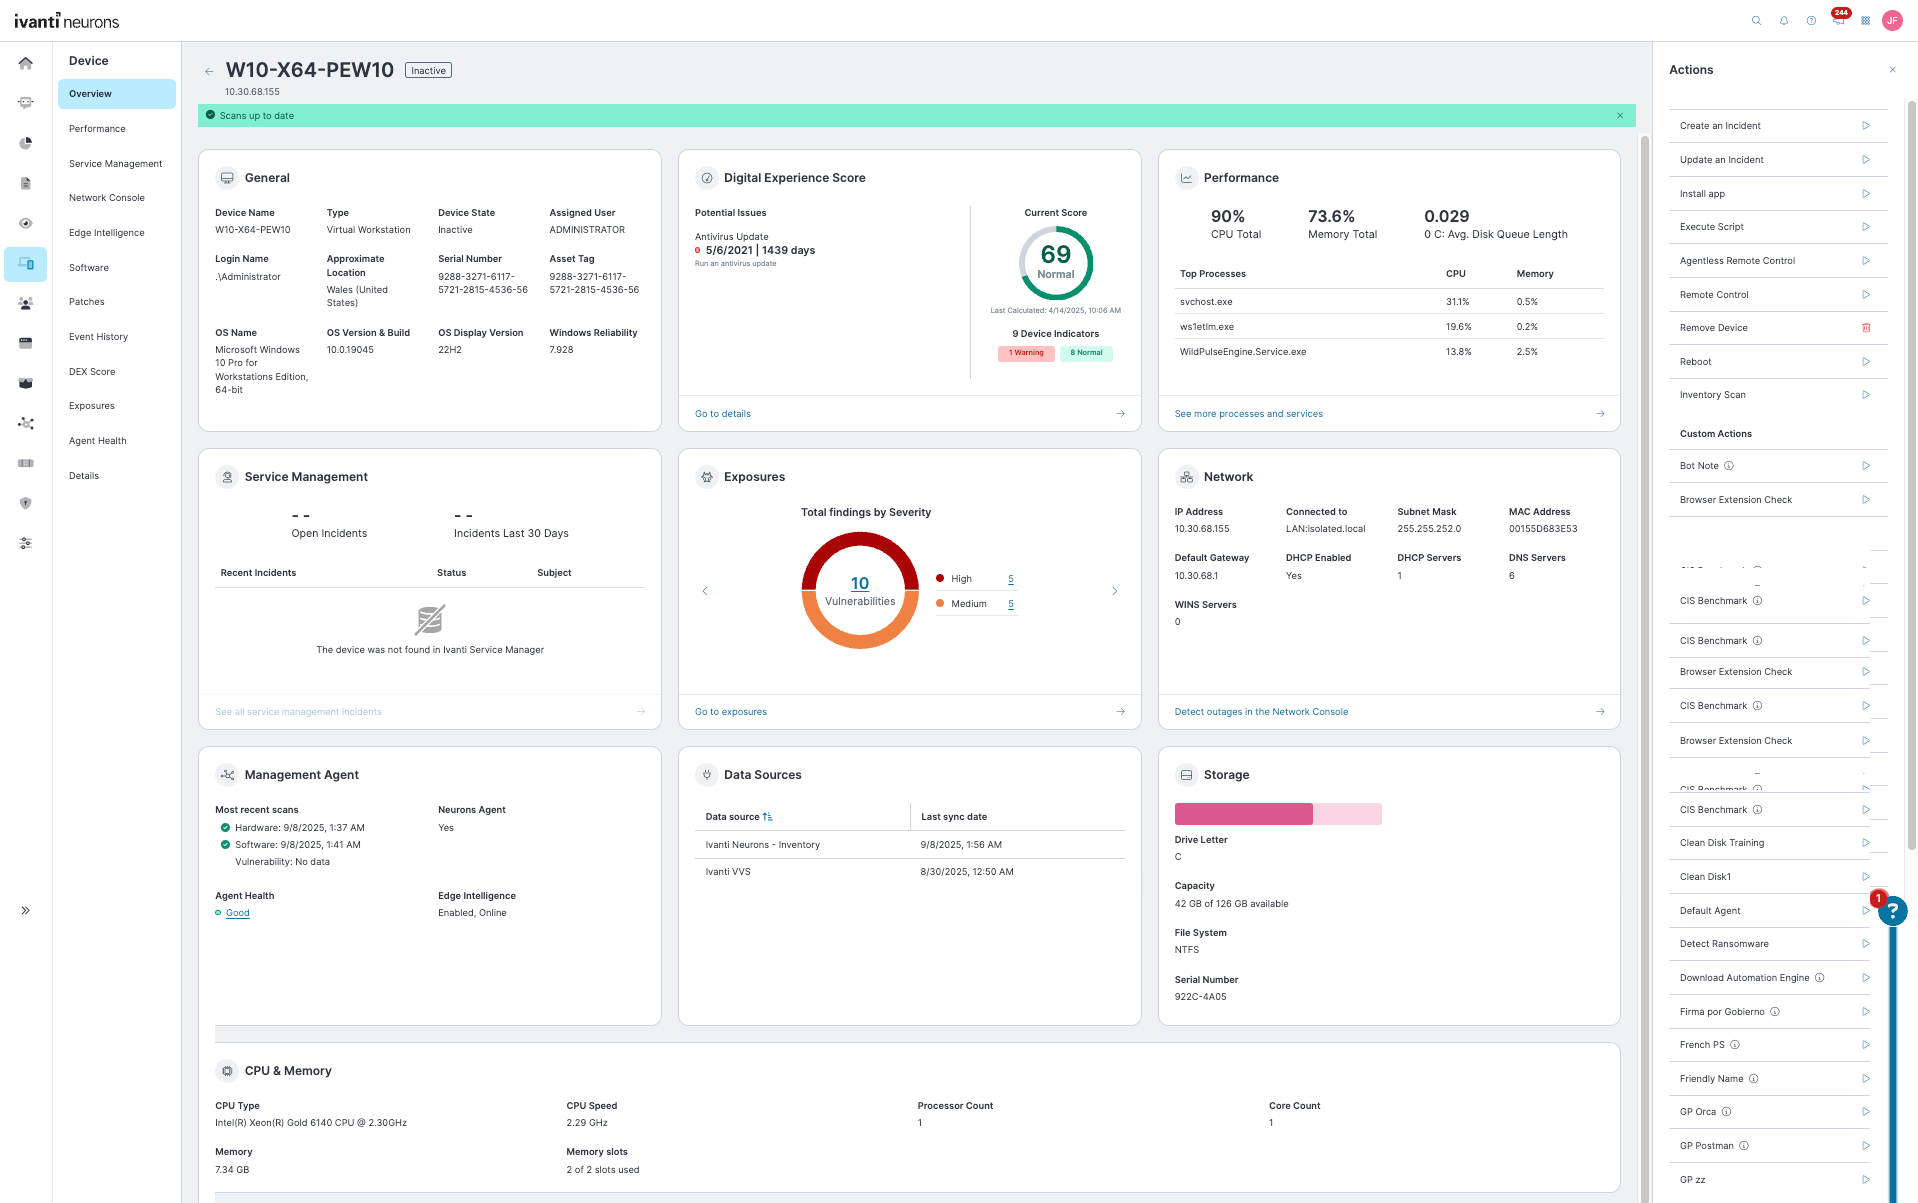The height and width of the screenshot is (1203, 1918).
Task: Dismiss the Scans up to date banner
Action: point(1620,116)
